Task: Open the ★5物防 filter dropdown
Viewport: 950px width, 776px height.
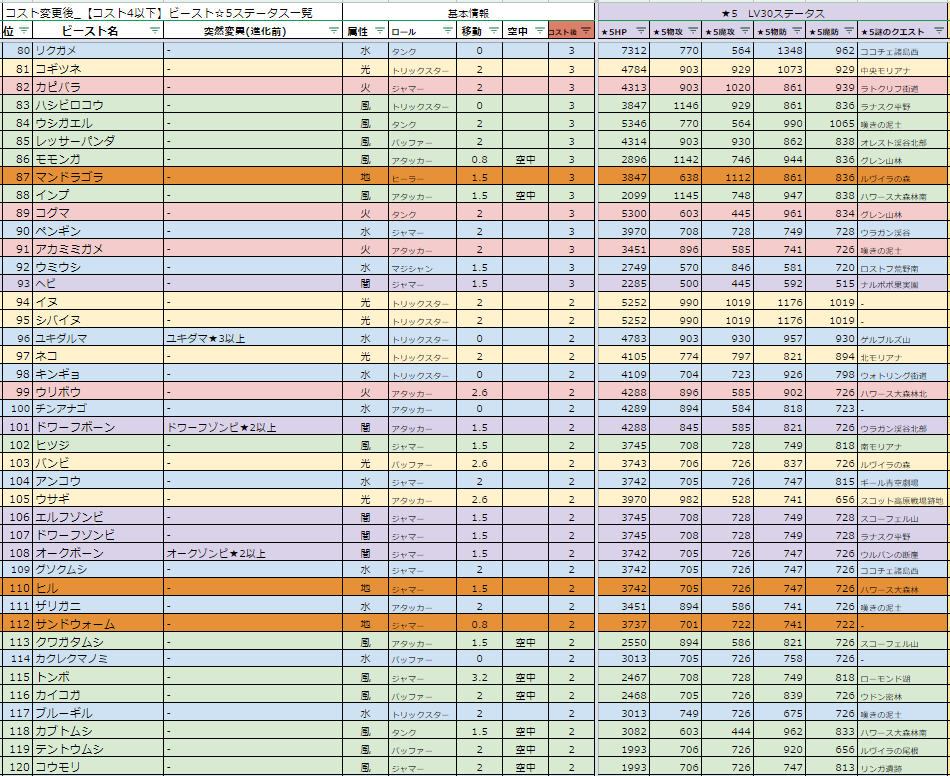Action: (x=796, y=32)
